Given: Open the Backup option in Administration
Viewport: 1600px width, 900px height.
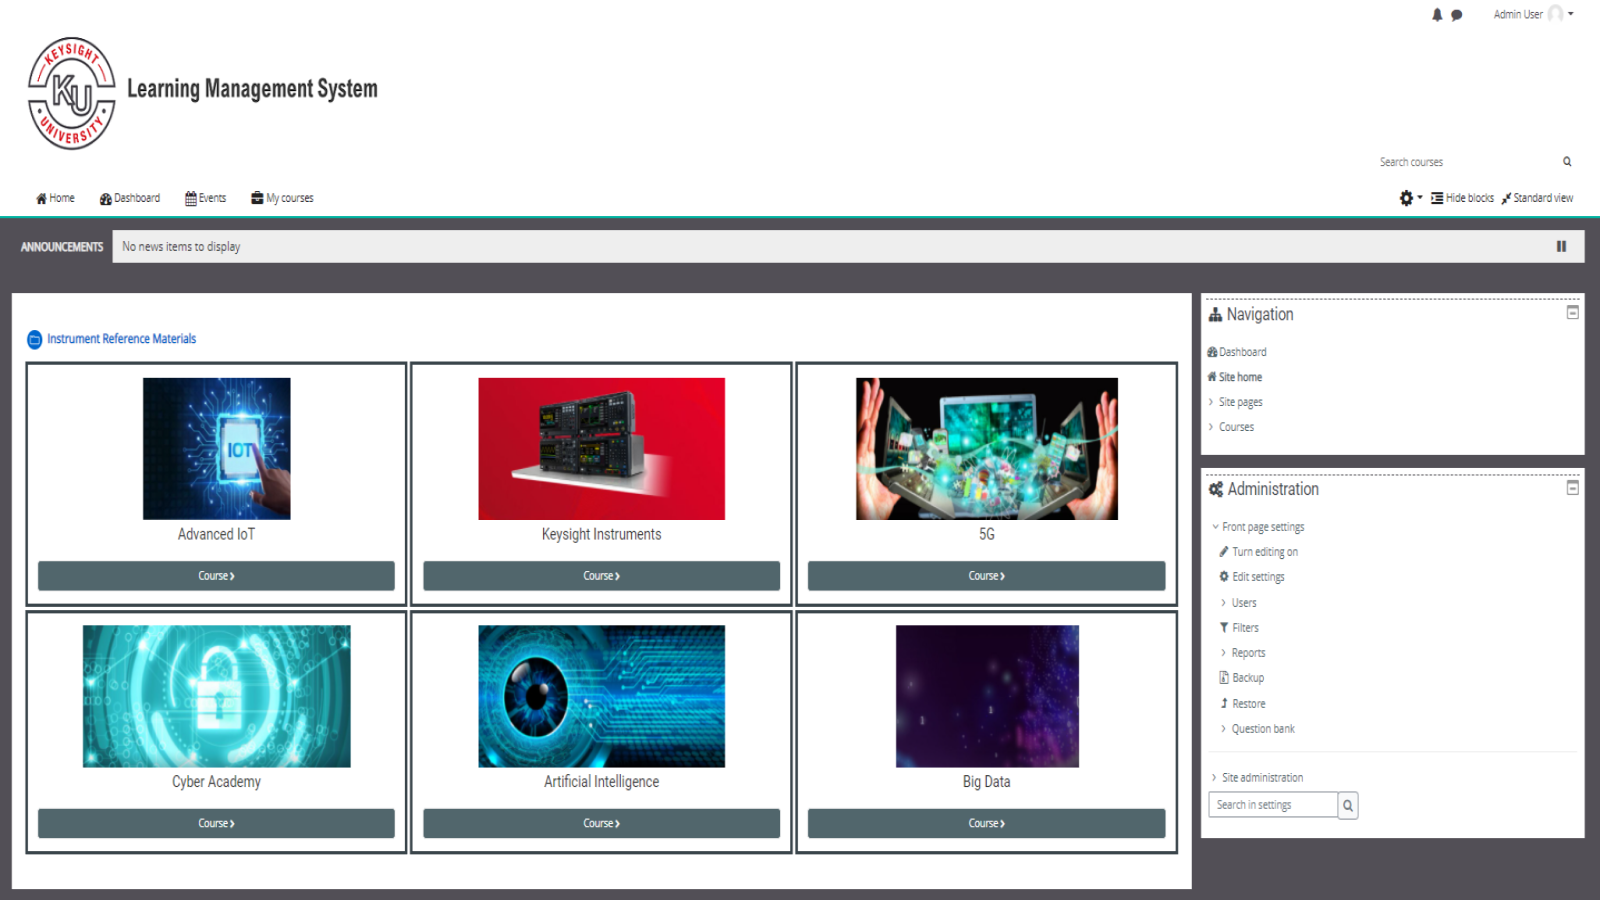Looking at the screenshot, I should 1247,678.
